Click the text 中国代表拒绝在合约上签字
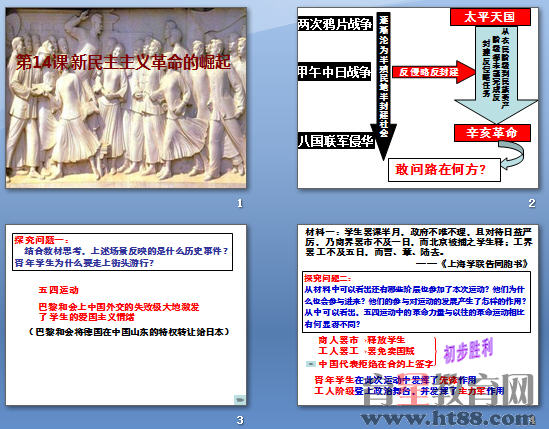 click(376, 364)
